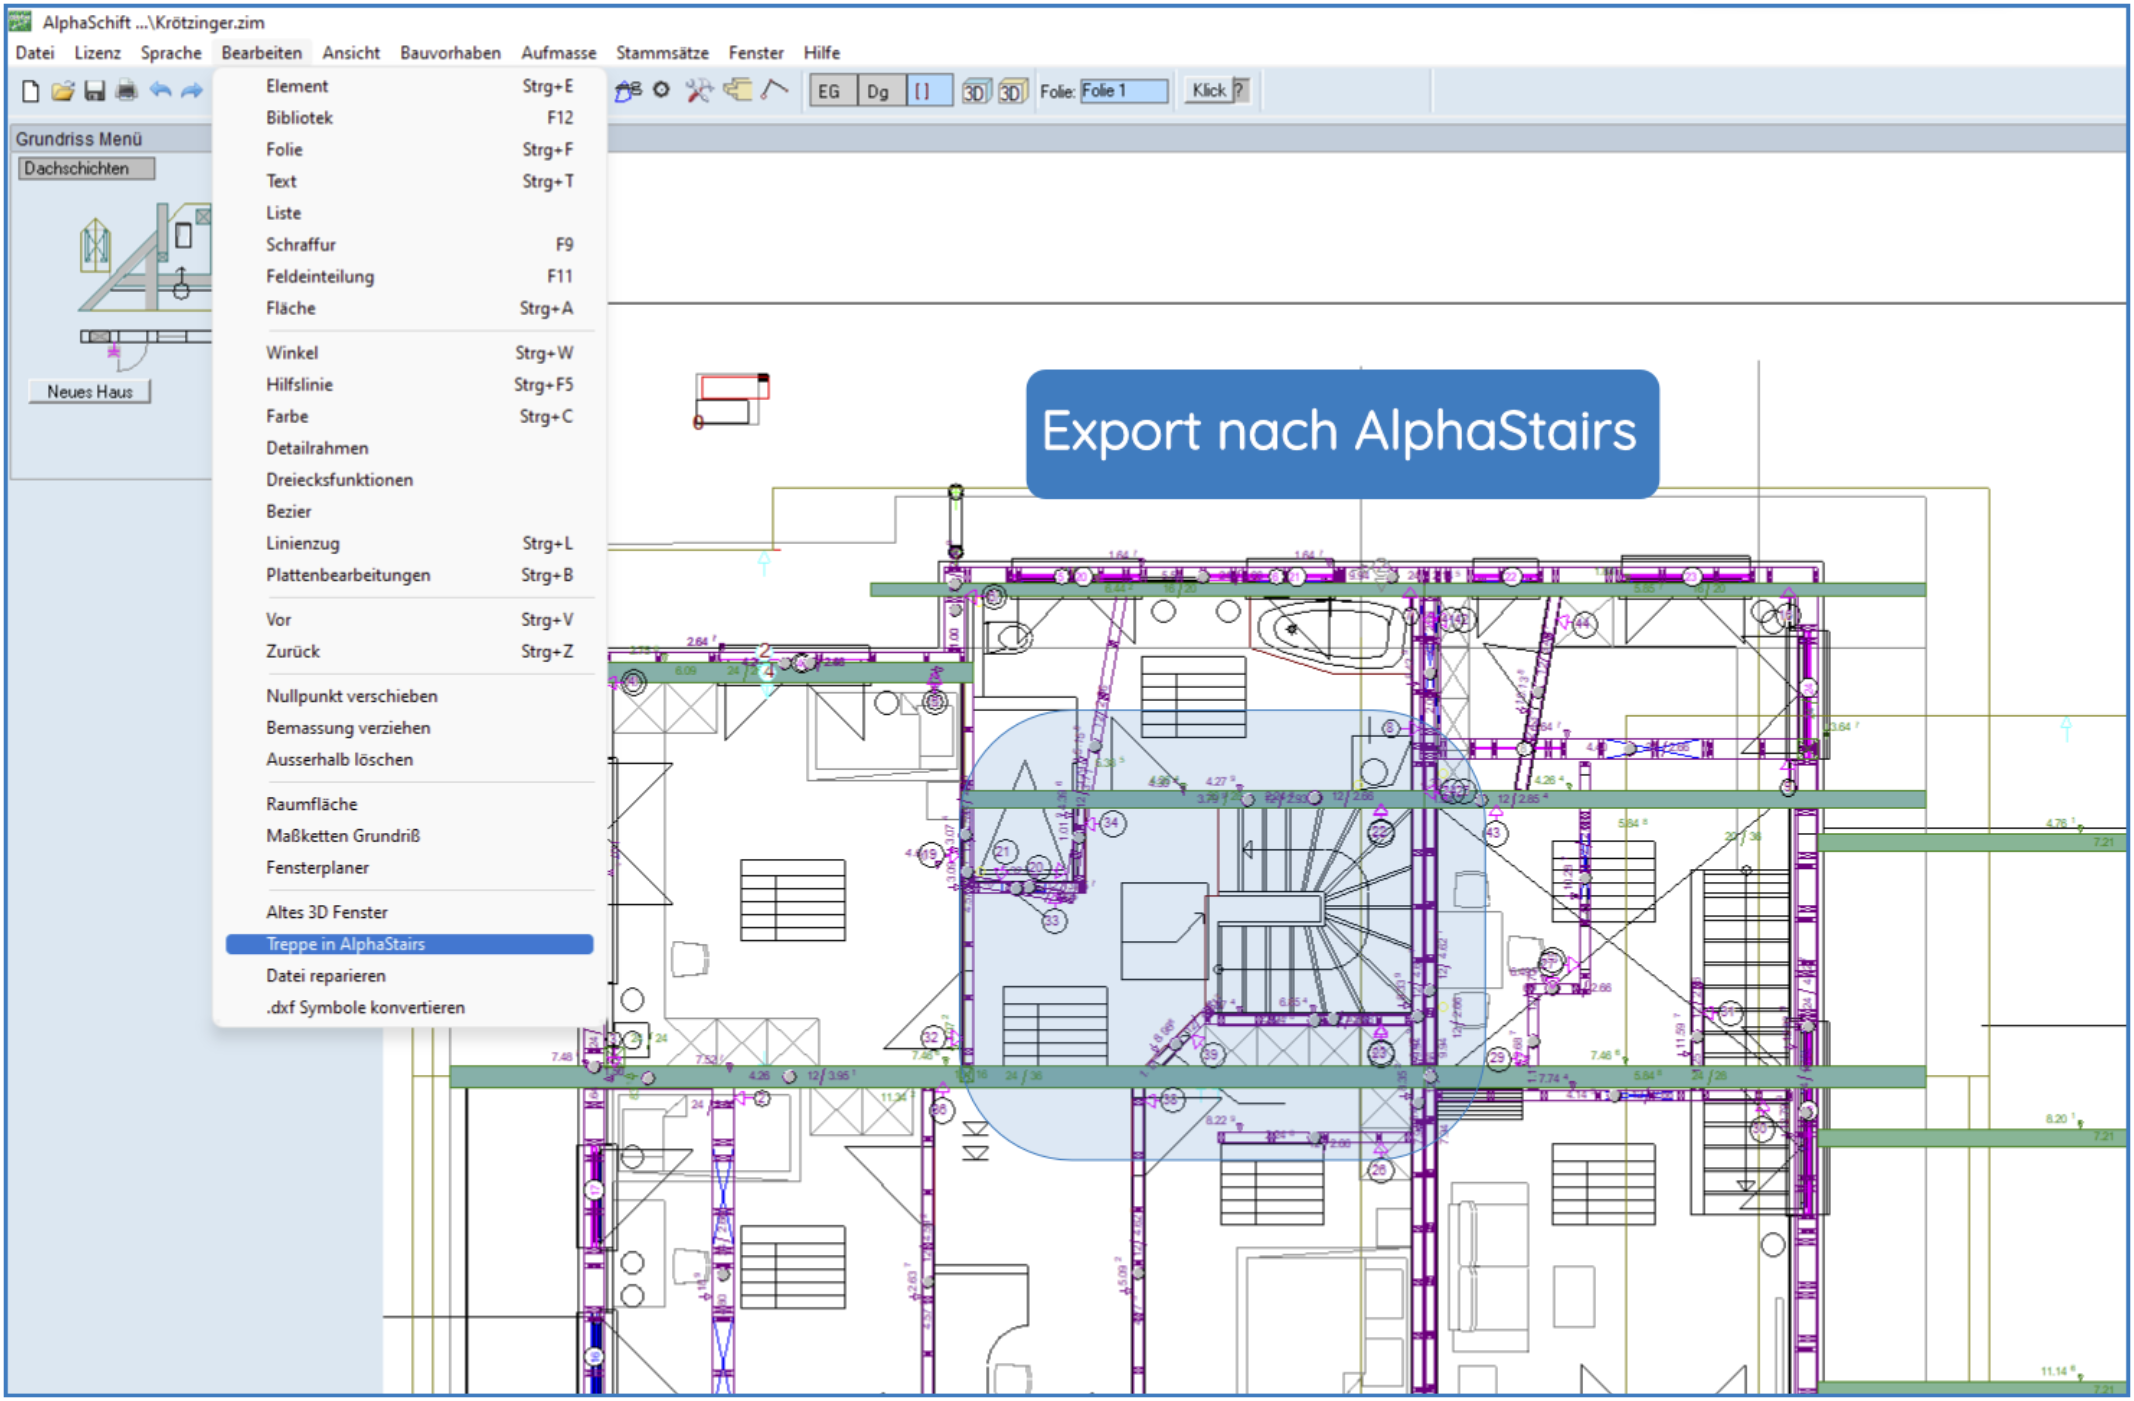Open the second 3D view icon
Screen dimensions: 2134x1401
pyautogui.click(x=1012, y=92)
